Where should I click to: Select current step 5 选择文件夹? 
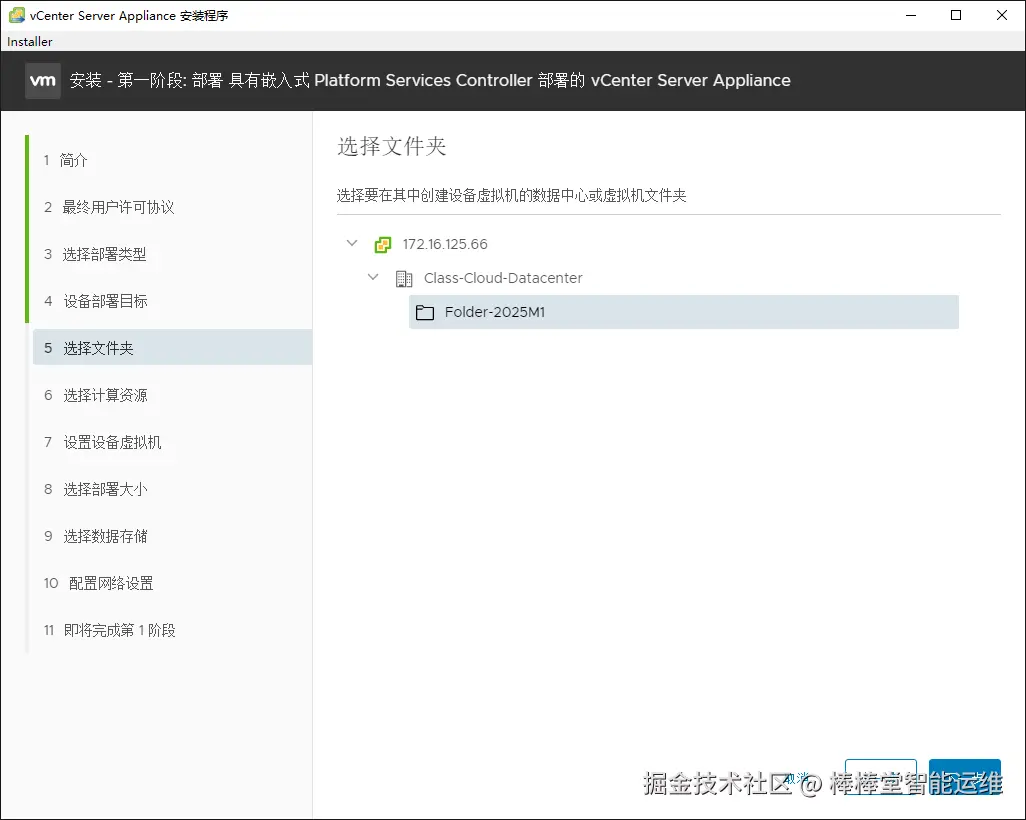pos(172,348)
